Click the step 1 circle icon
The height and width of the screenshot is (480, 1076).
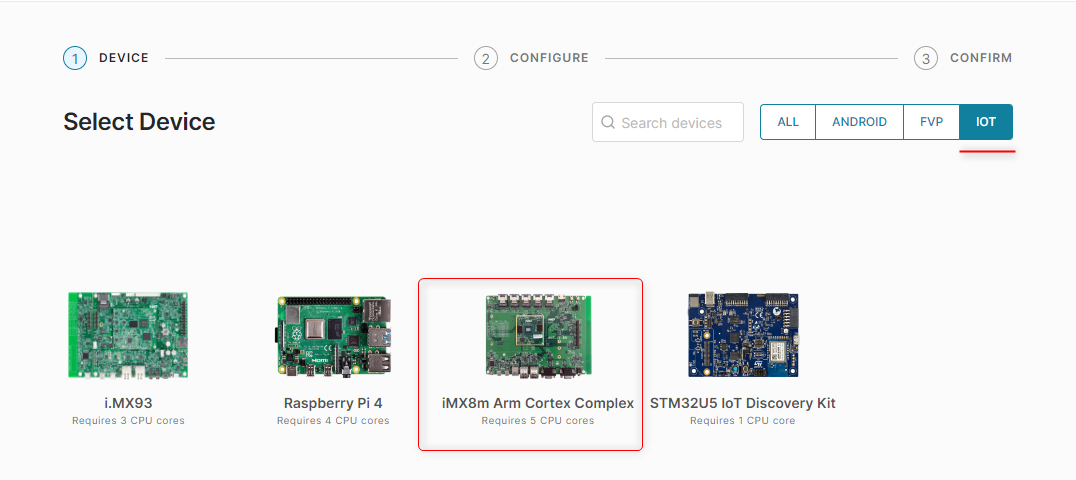(75, 58)
